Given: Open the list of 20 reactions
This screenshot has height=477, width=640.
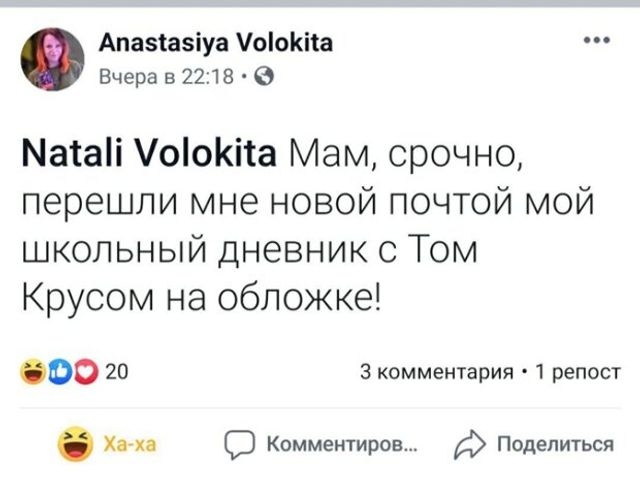Looking at the screenshot, I should [x=115, y=373].
